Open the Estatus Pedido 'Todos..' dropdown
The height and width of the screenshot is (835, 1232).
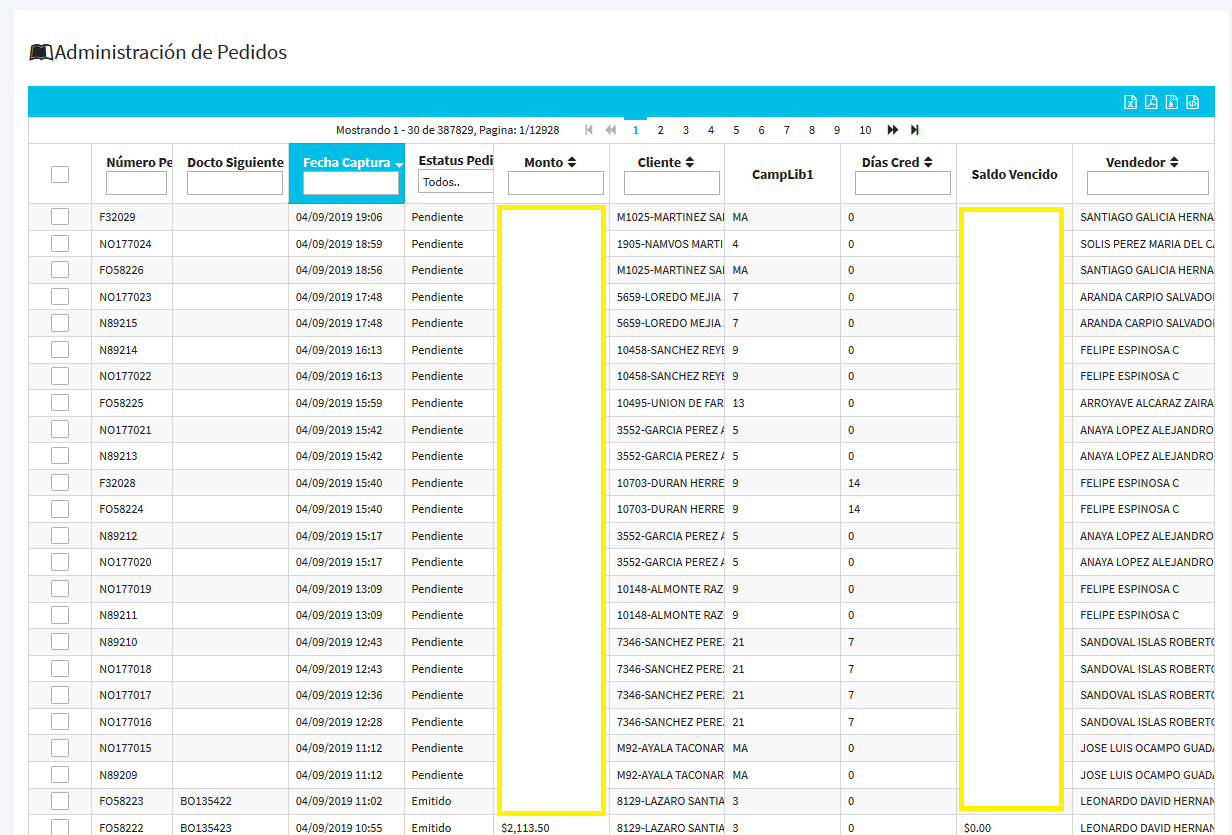[x=456, y=182]
